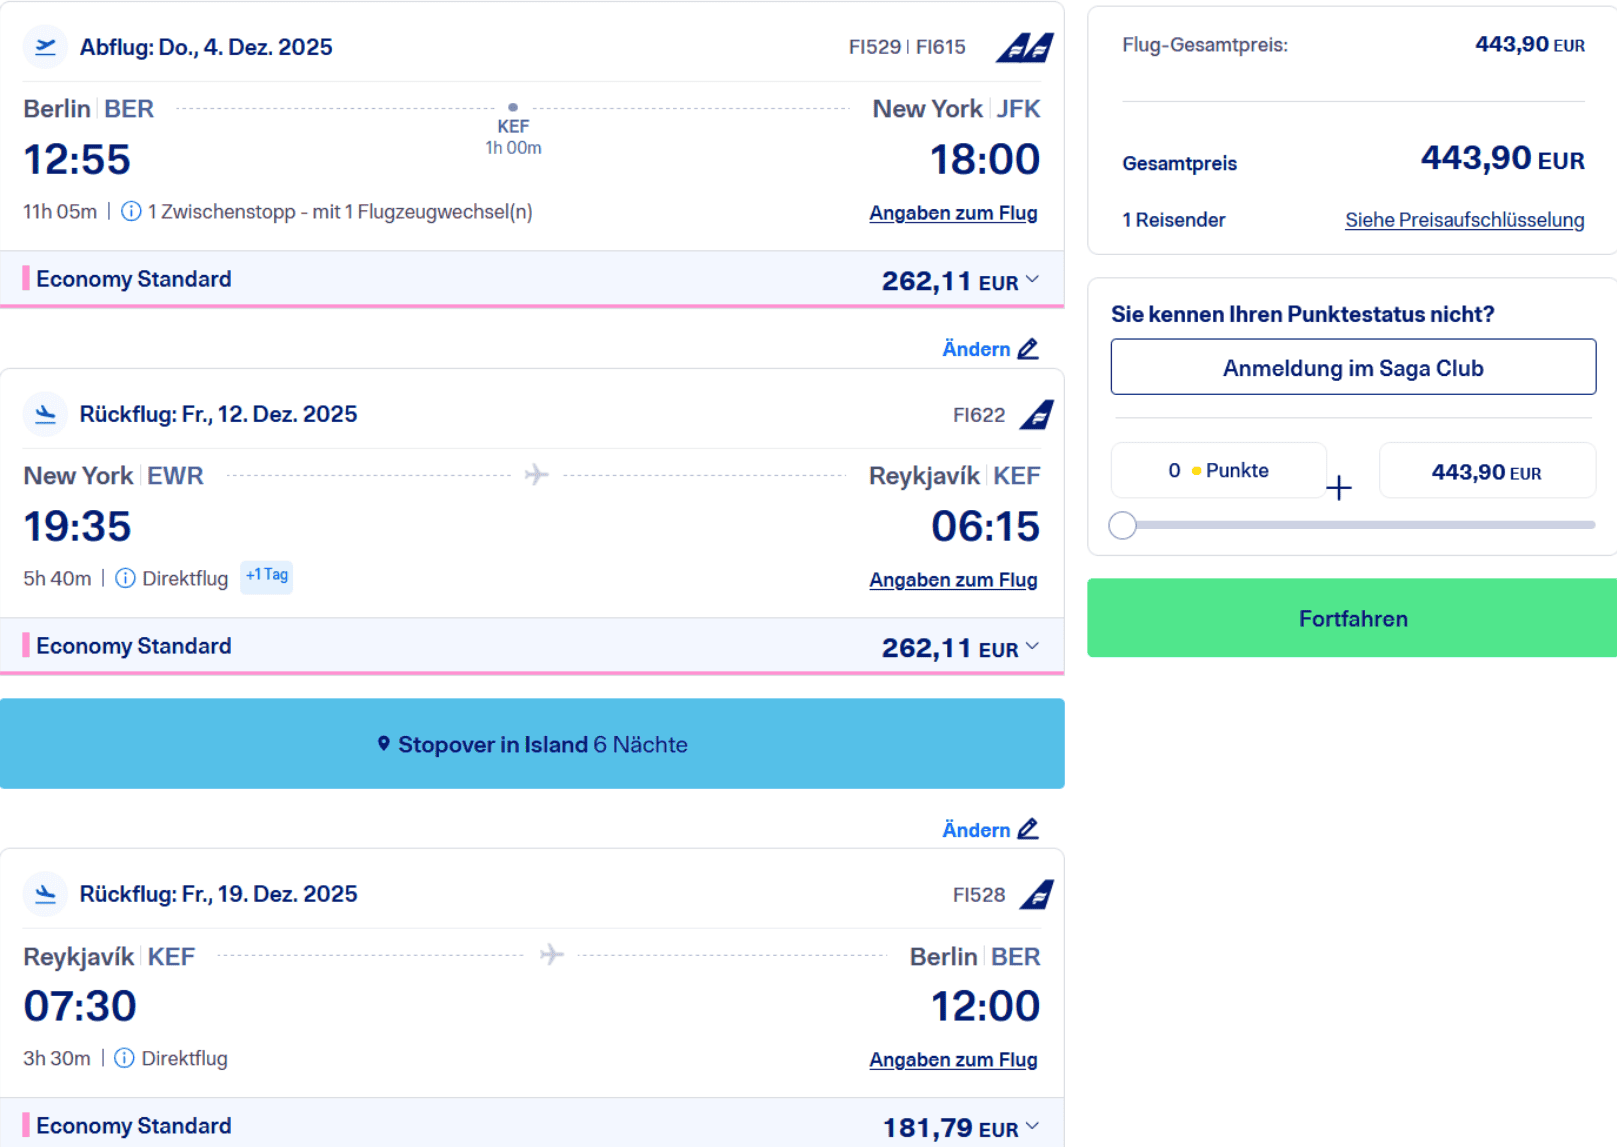Click the Stopover in Island location pin

[x=383, y=744]
